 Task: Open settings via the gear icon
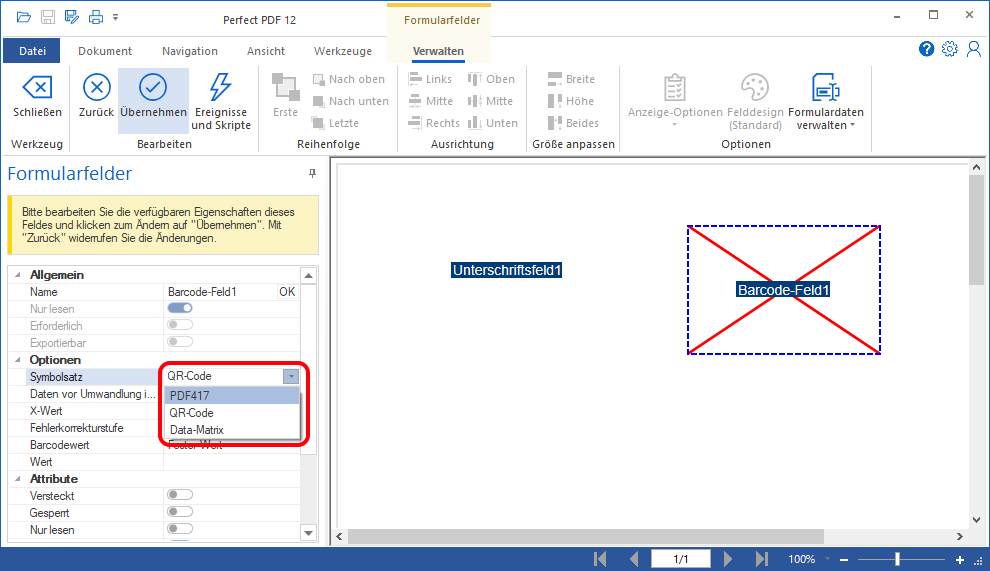coord(949,49)
